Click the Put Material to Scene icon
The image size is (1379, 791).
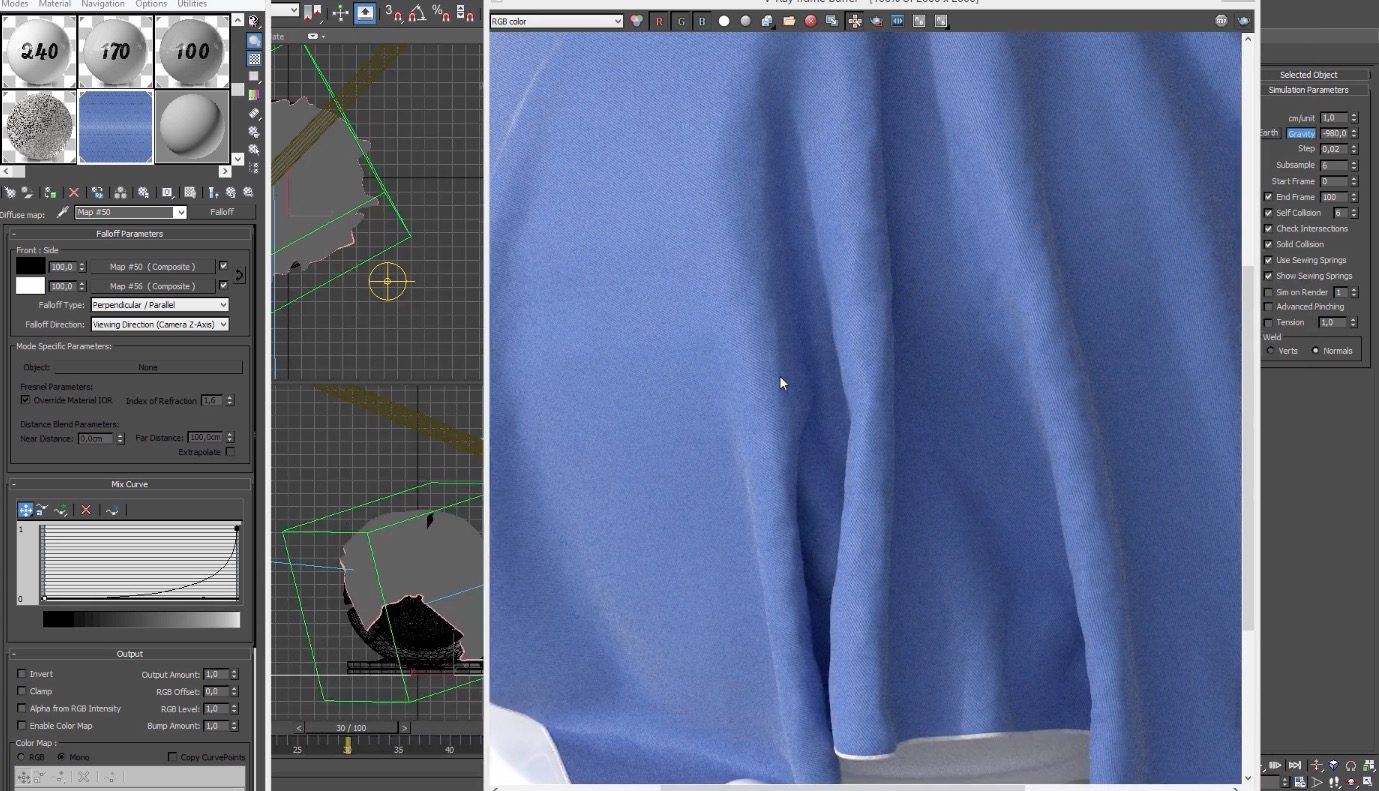[x=28, y=192]
